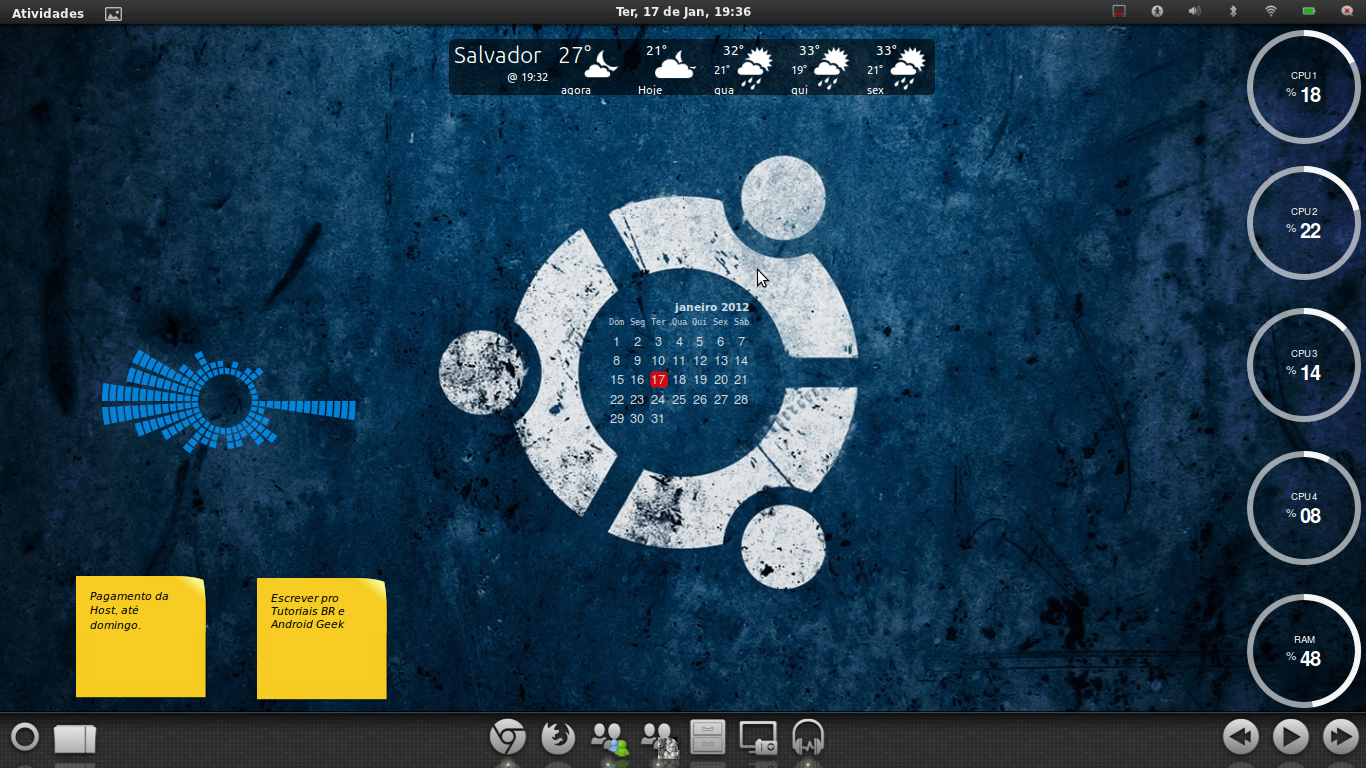Click the Dom weekday header in calendar
Image resolution: width=1366 pixels, height=768 pixels.
[x=617, y=322]
